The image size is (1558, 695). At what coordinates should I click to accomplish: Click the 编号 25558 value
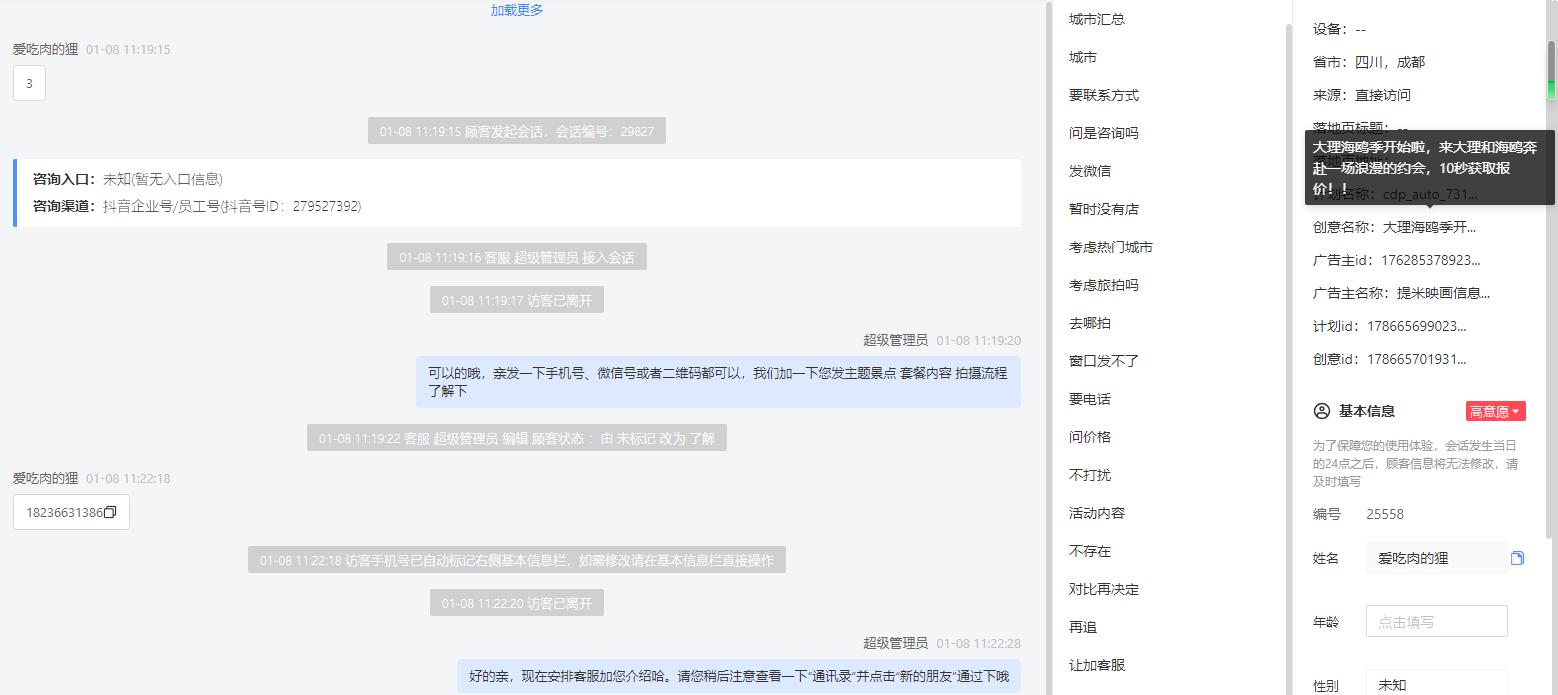pos(1385,514)
